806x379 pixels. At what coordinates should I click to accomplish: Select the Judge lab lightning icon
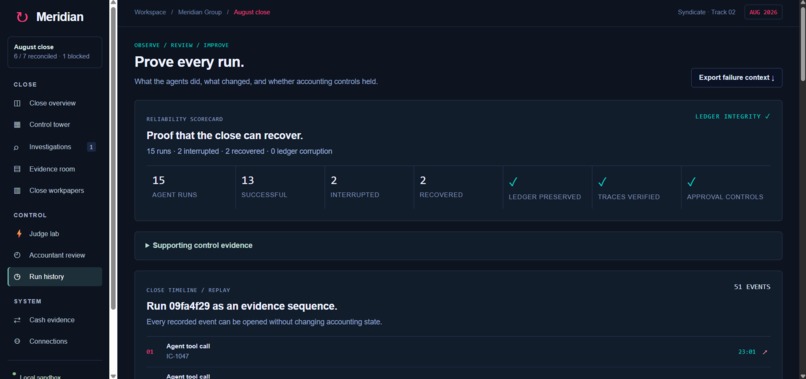pyautogui.click(x=19, y=234)
